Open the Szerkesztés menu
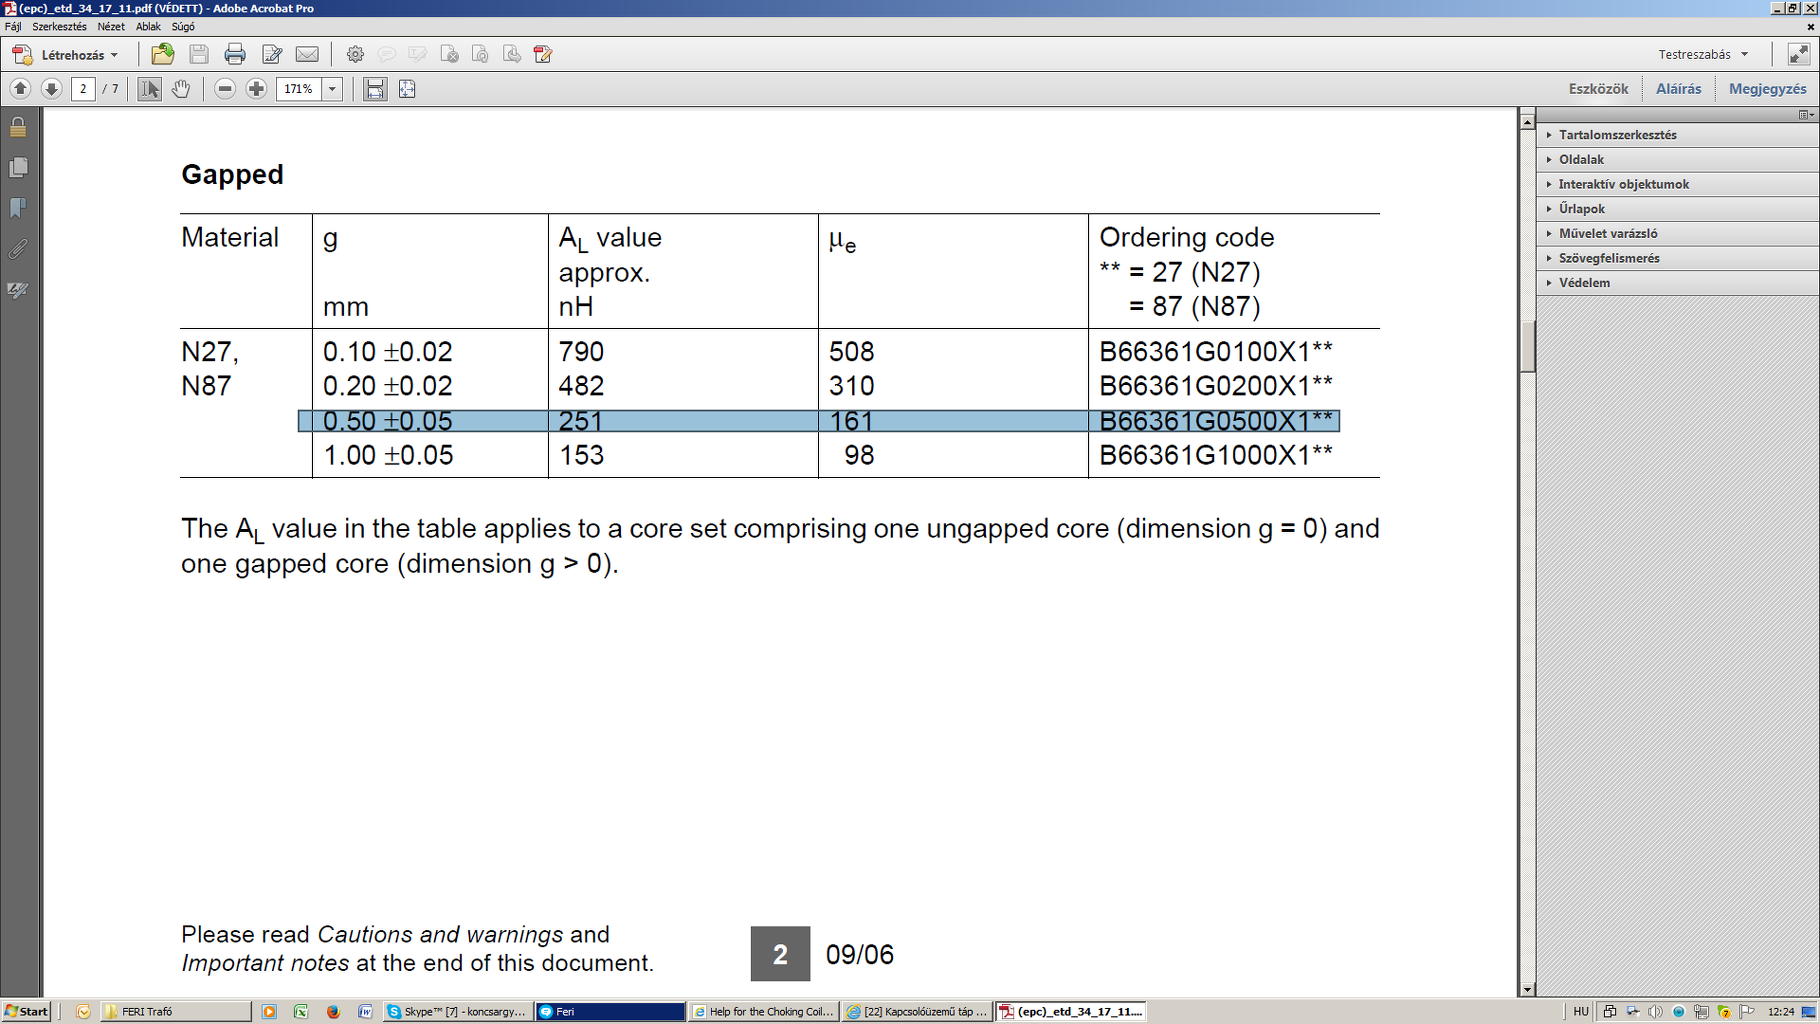 [59, 27]
